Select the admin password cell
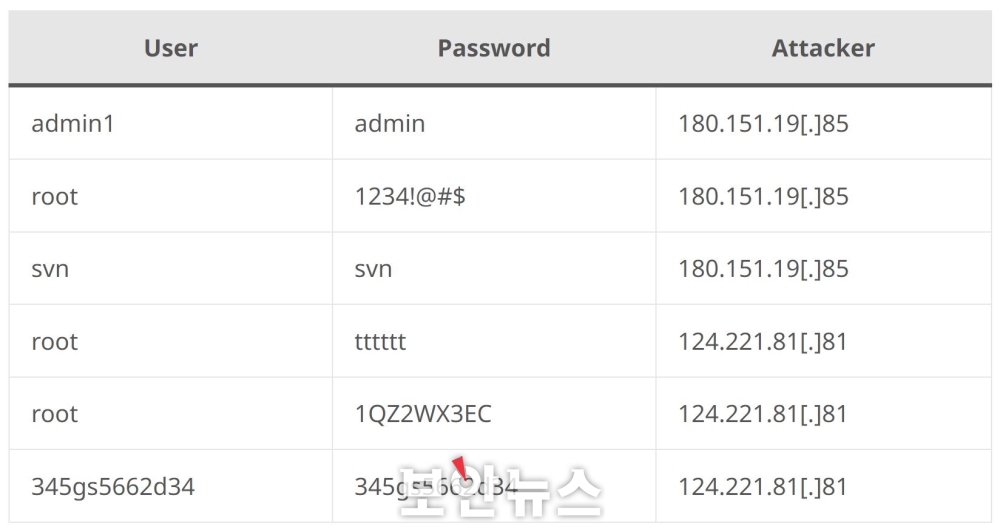The width and height of the screenshot is (1000, 532). point(494,123)
